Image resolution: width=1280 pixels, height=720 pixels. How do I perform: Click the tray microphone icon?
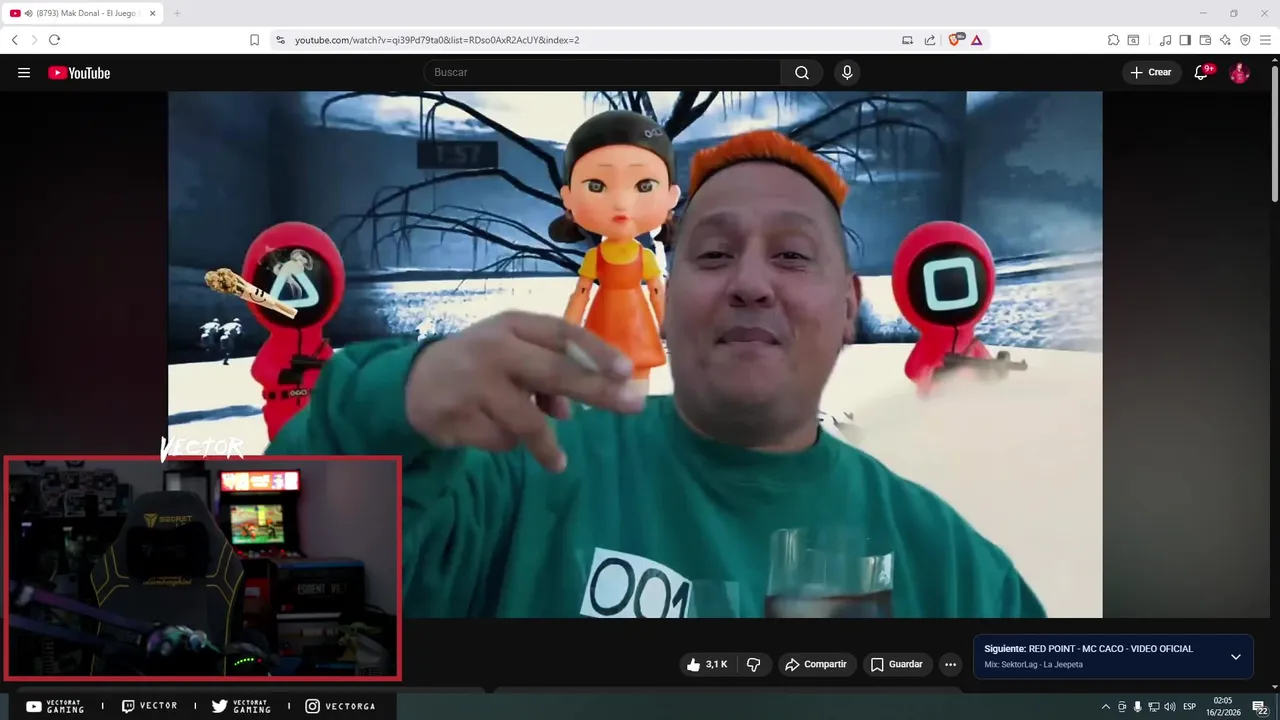(1137, 707)
